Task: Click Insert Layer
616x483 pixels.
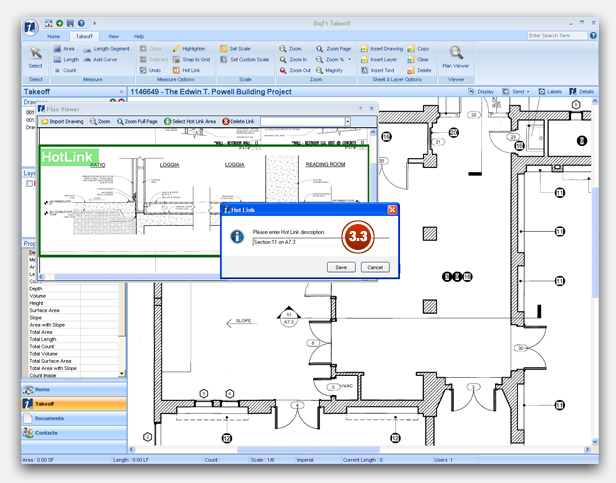Action: [379, 59]
